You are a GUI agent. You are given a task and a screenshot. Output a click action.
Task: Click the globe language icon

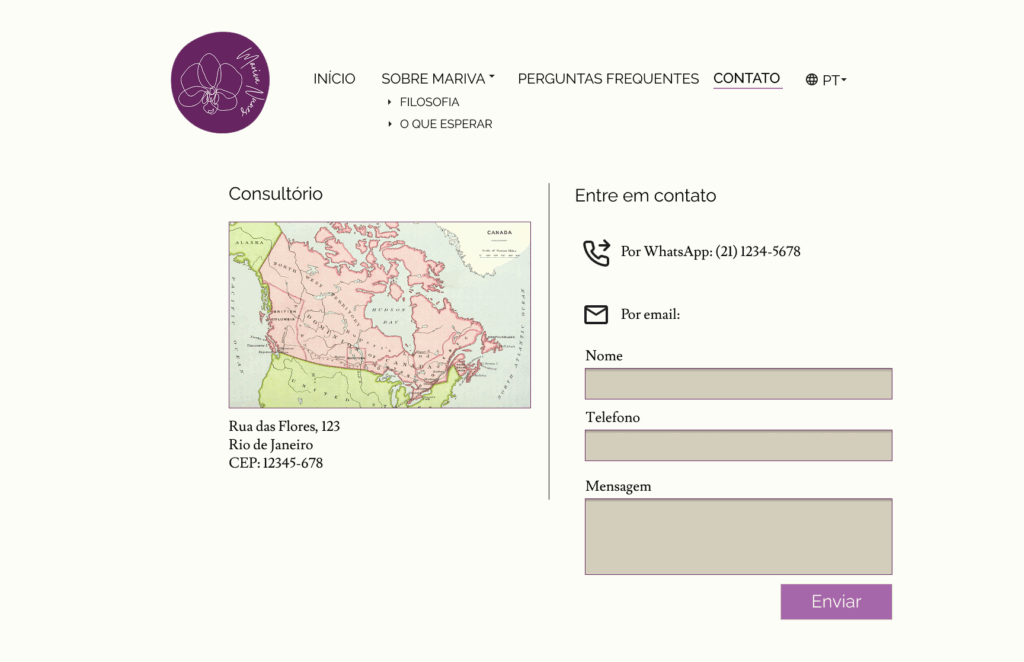[x=812, y=80]
